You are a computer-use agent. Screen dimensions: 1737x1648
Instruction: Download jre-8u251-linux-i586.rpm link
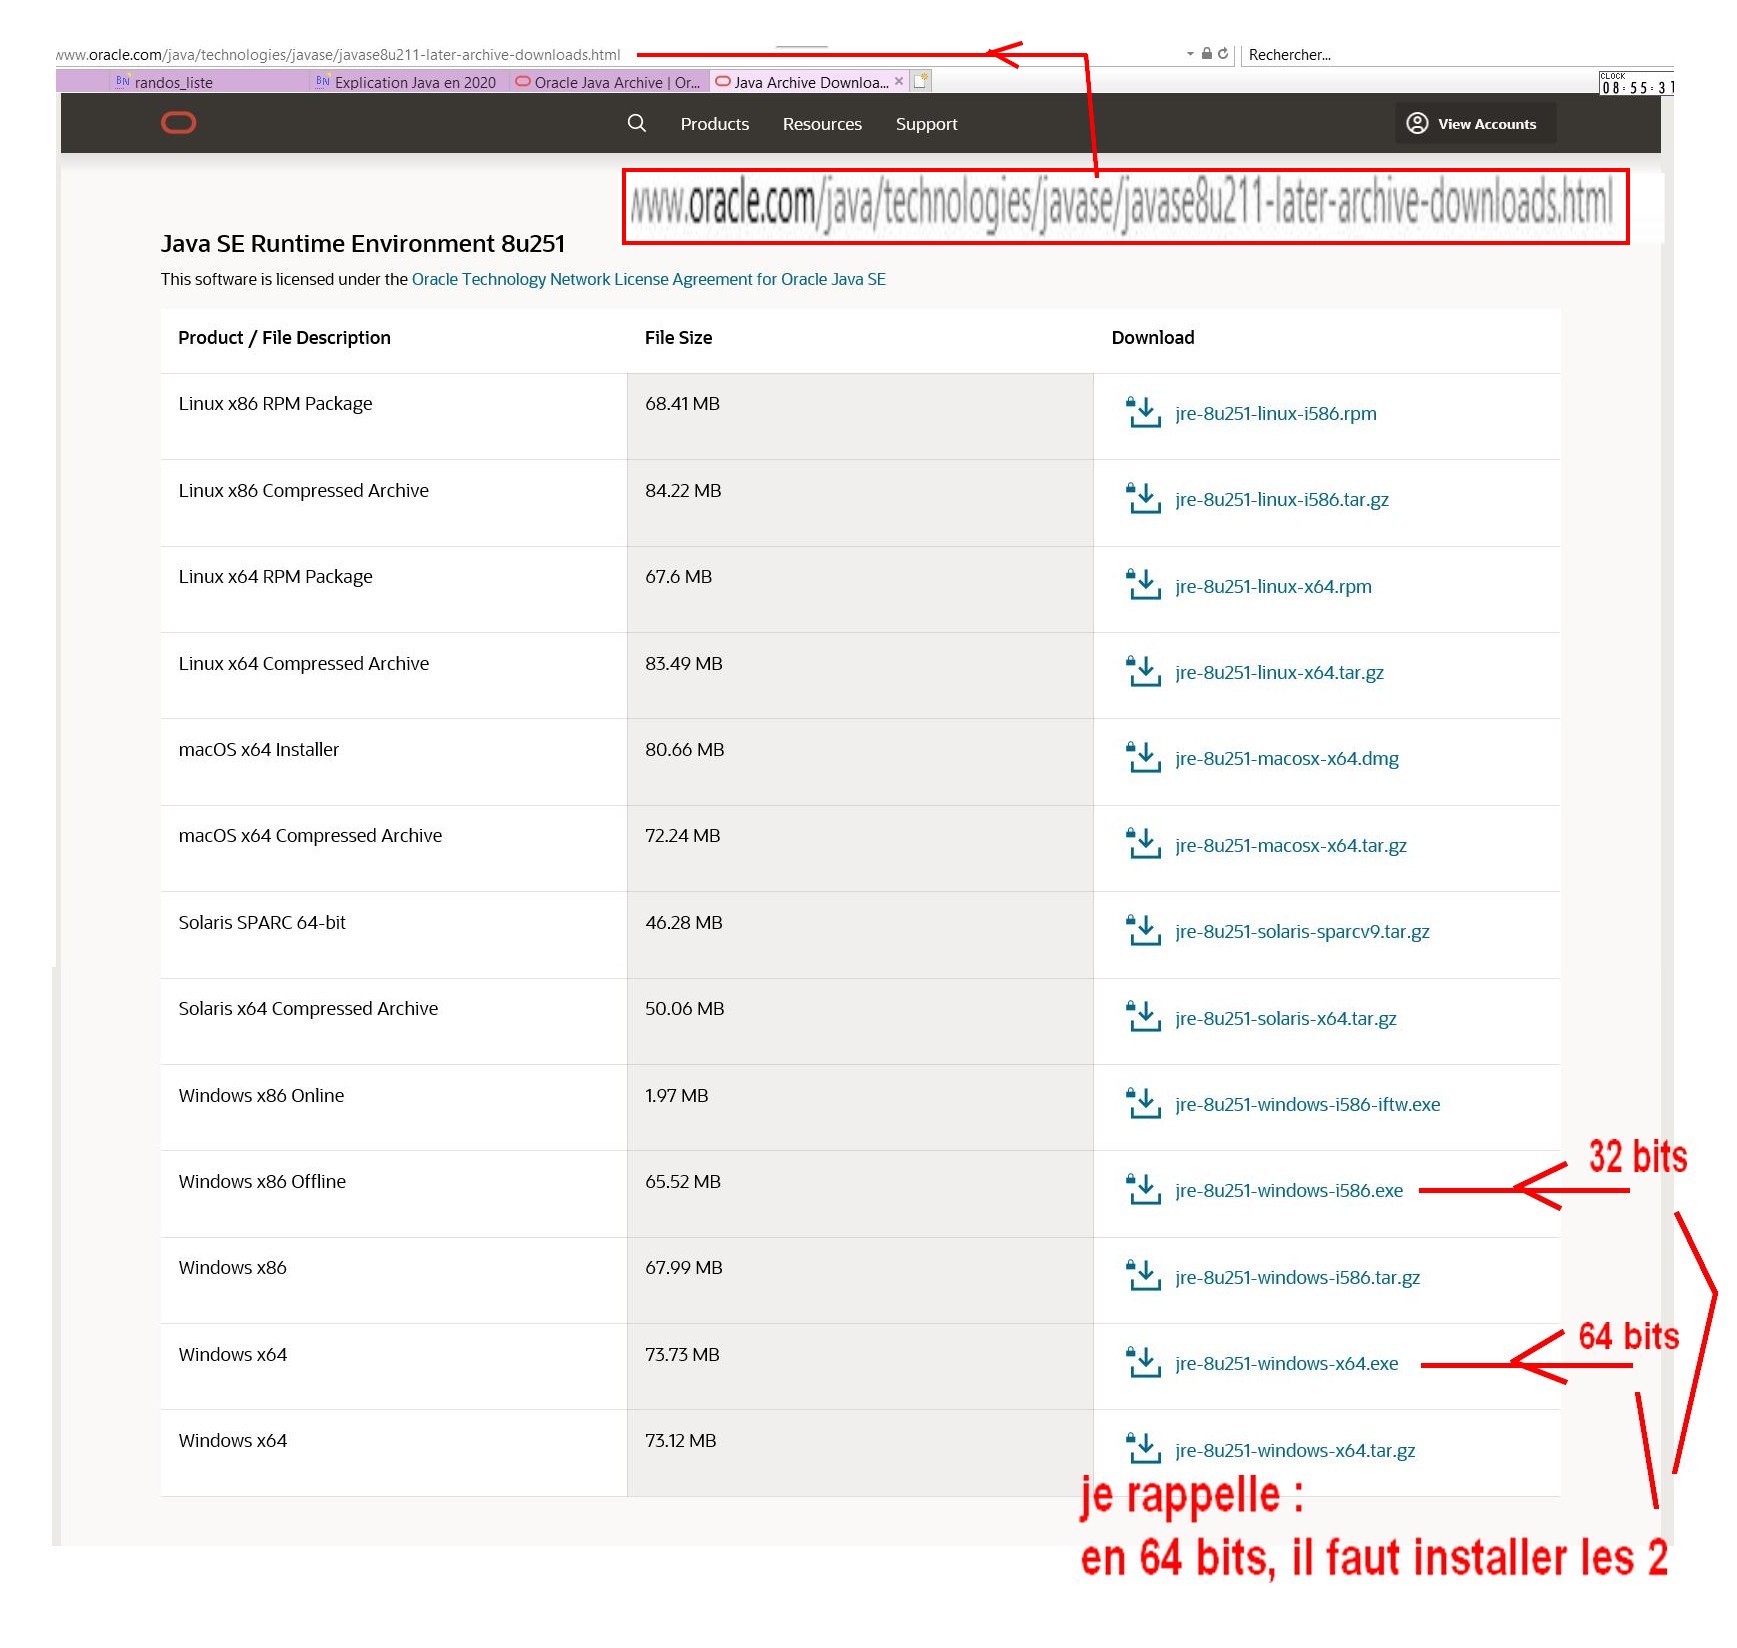[x=1276, y=413]
